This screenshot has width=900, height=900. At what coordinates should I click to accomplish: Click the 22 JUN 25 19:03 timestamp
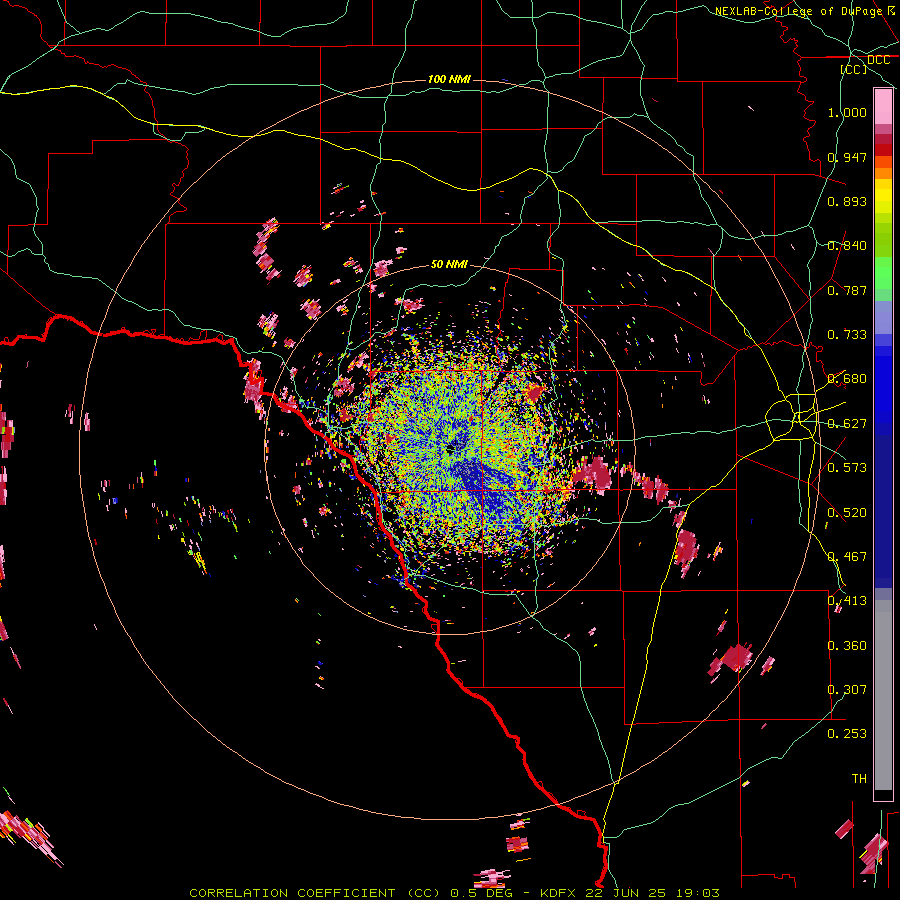[652, 893]
